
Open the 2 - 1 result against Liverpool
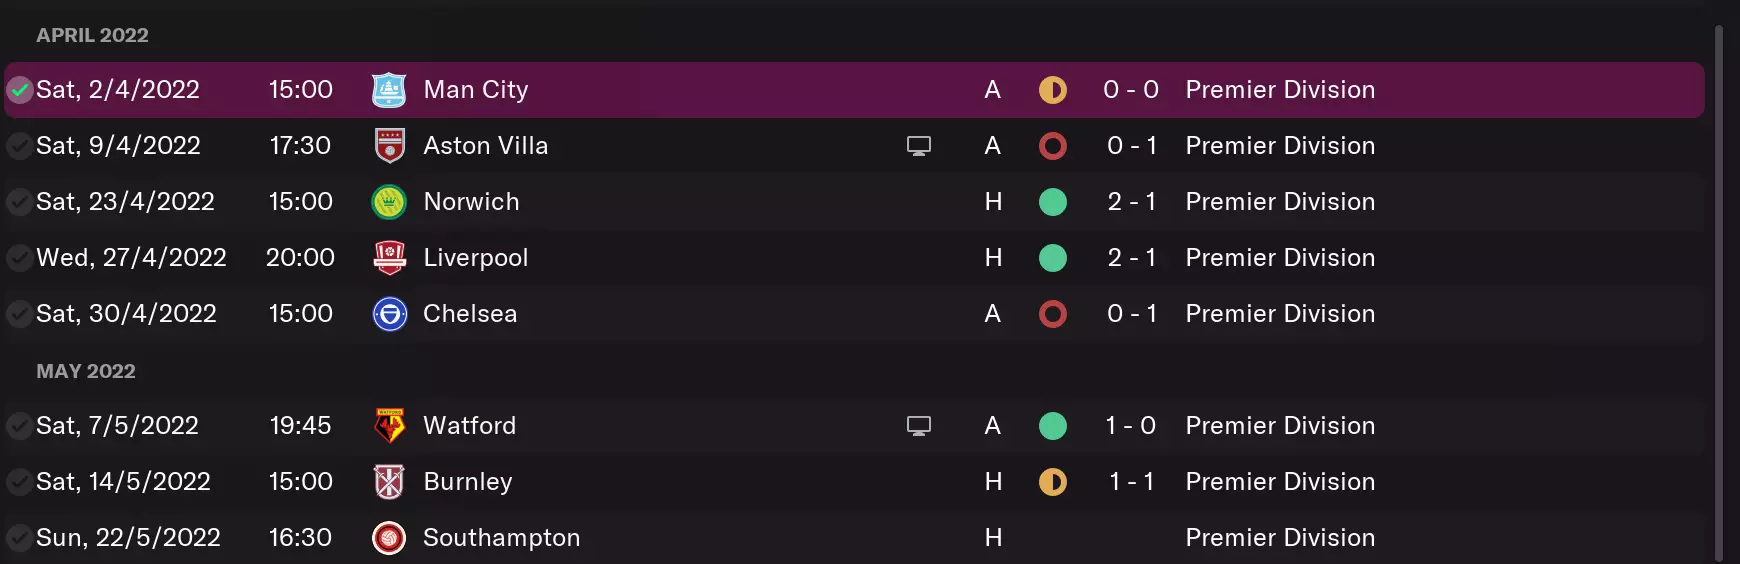coord(1131,258)
